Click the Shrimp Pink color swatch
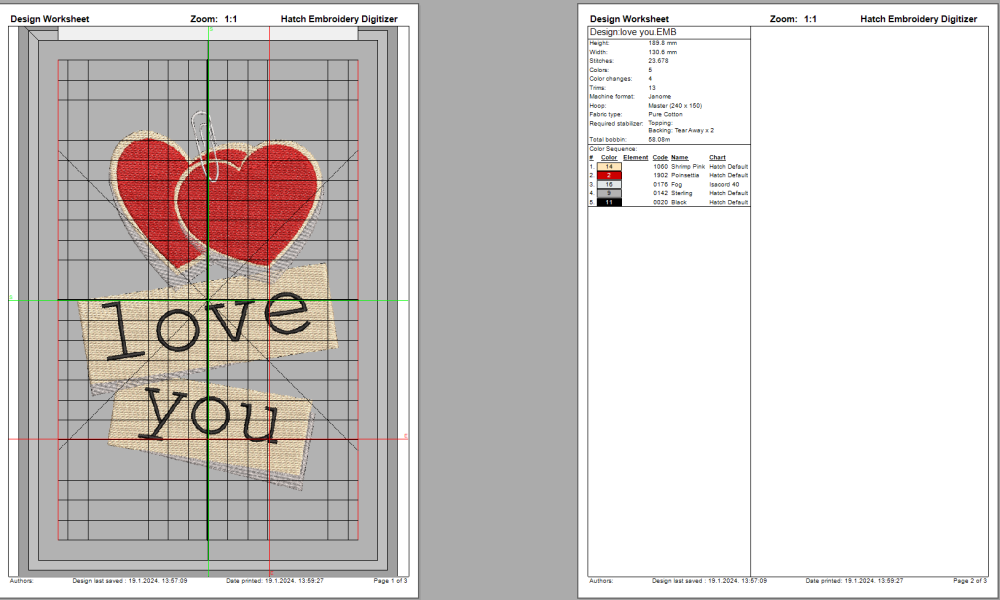Viewport: 1000px width, 600px height. tap(609, 166)
